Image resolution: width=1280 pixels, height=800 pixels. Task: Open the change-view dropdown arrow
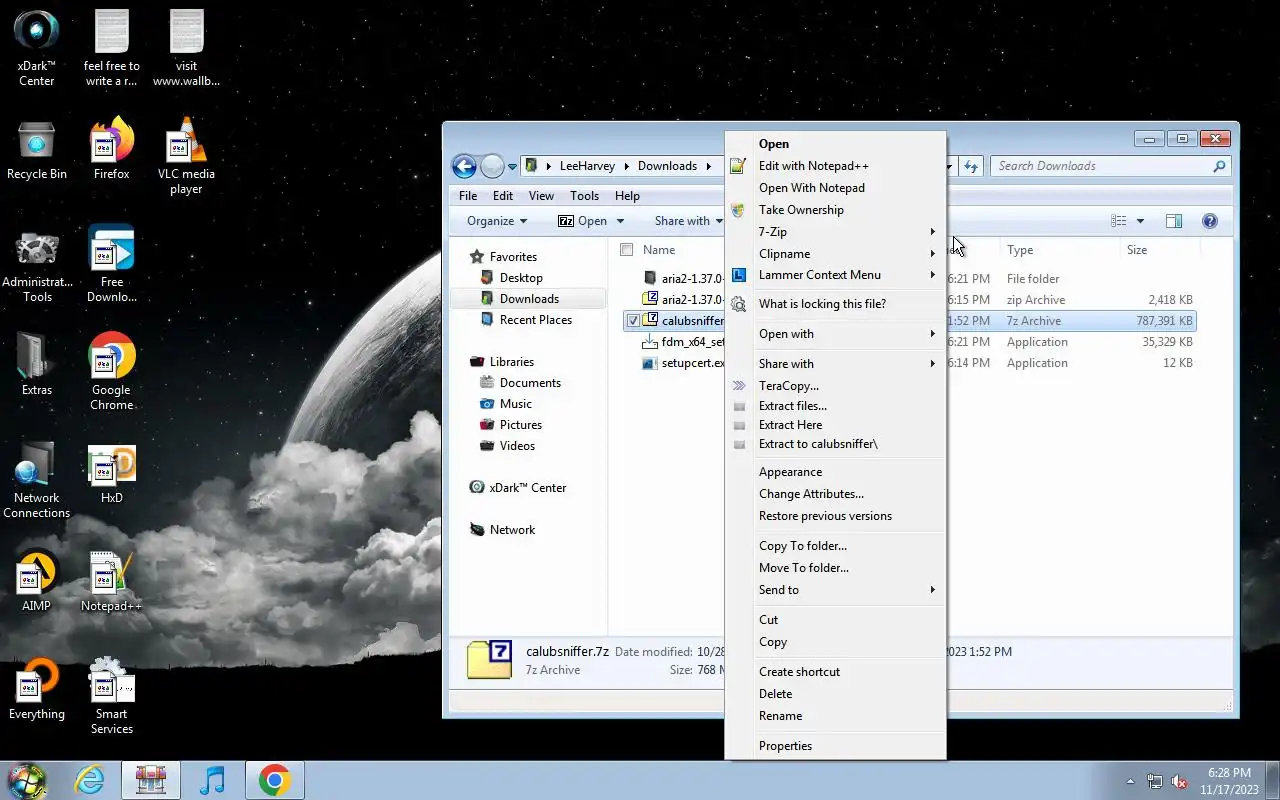(1140, 221)
